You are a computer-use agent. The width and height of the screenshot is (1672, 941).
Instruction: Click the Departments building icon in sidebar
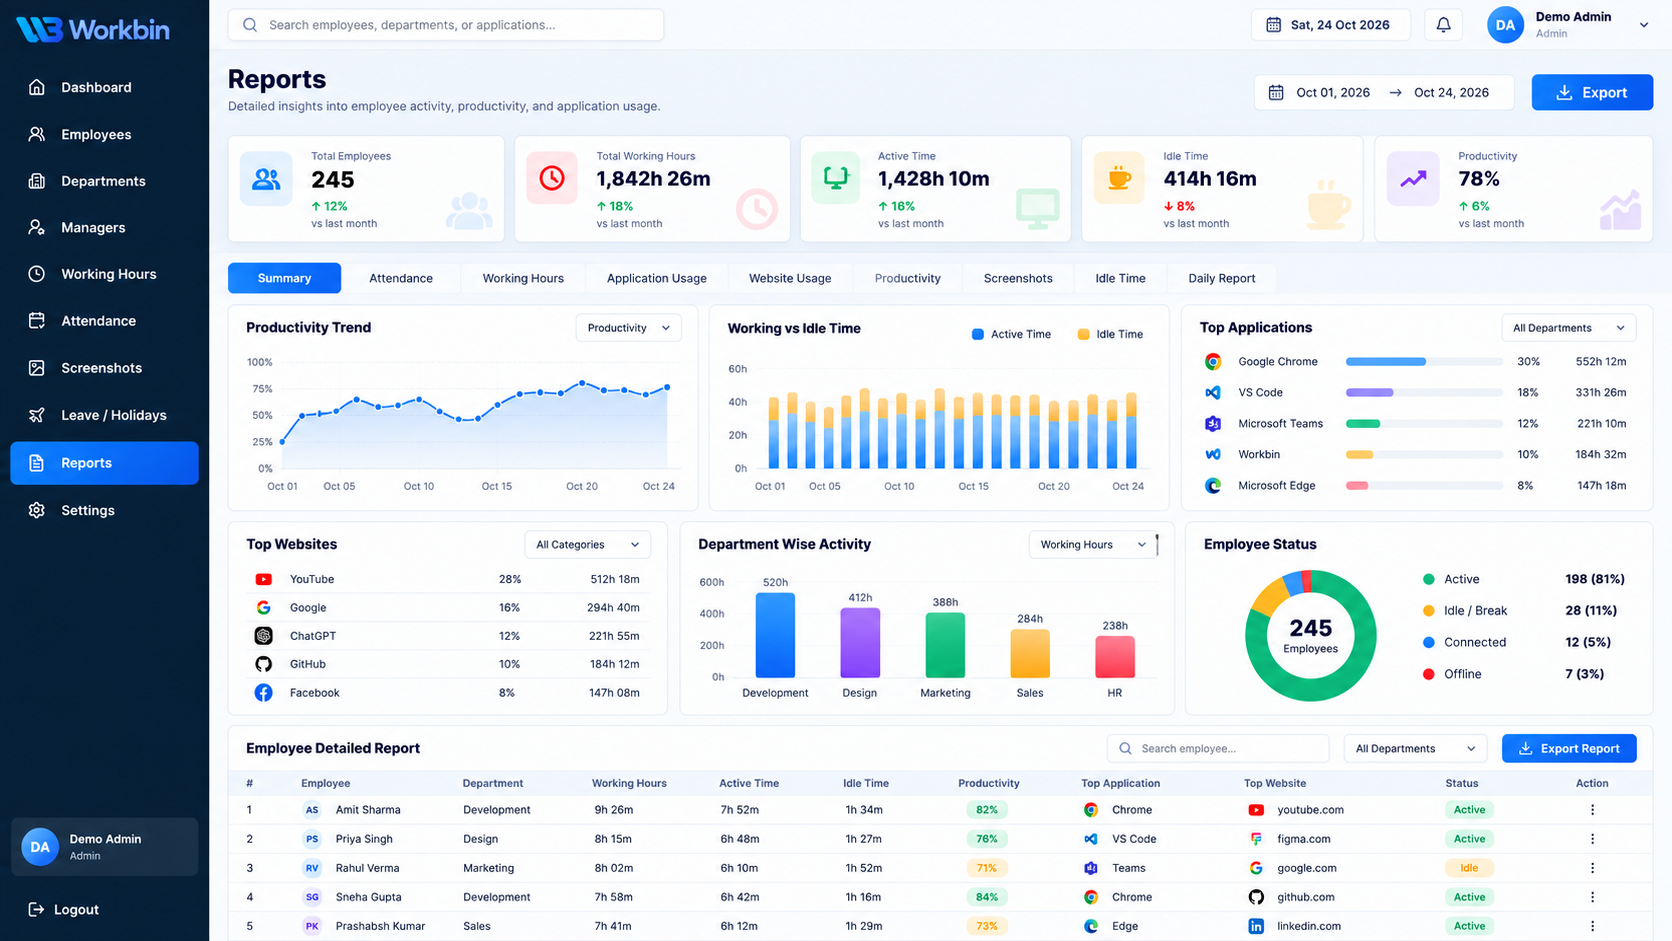[x=37, y=181]
